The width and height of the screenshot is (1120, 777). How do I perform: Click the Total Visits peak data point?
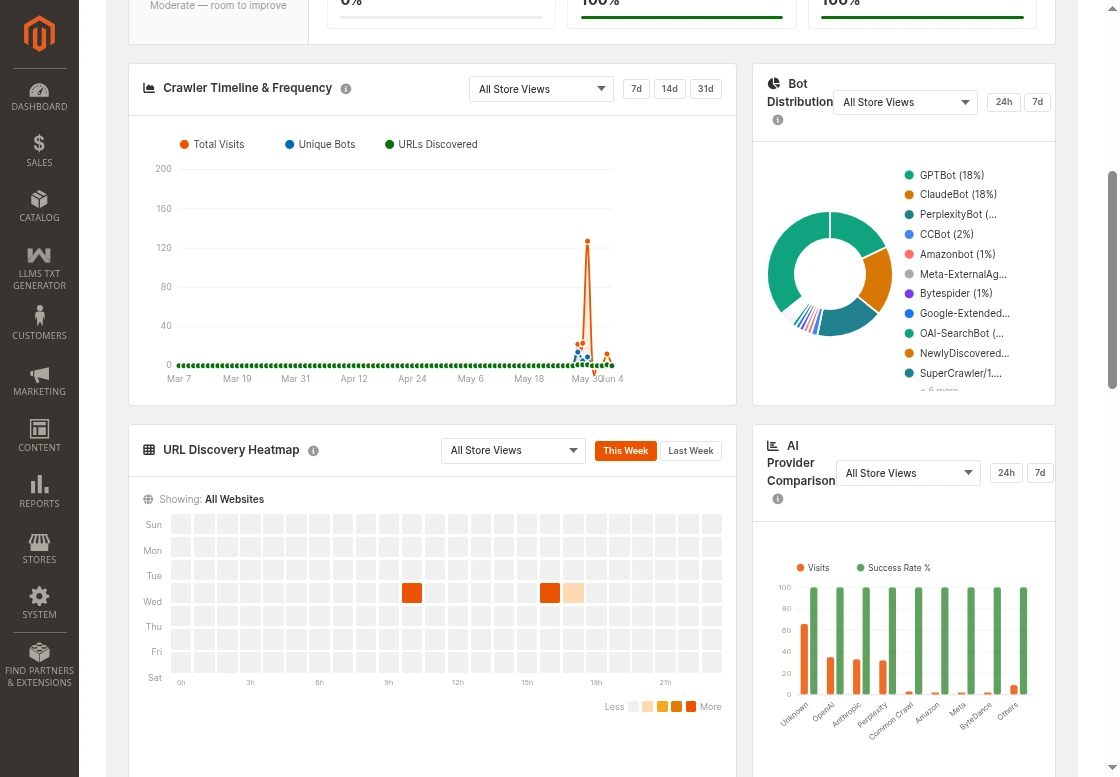[587, 241]
